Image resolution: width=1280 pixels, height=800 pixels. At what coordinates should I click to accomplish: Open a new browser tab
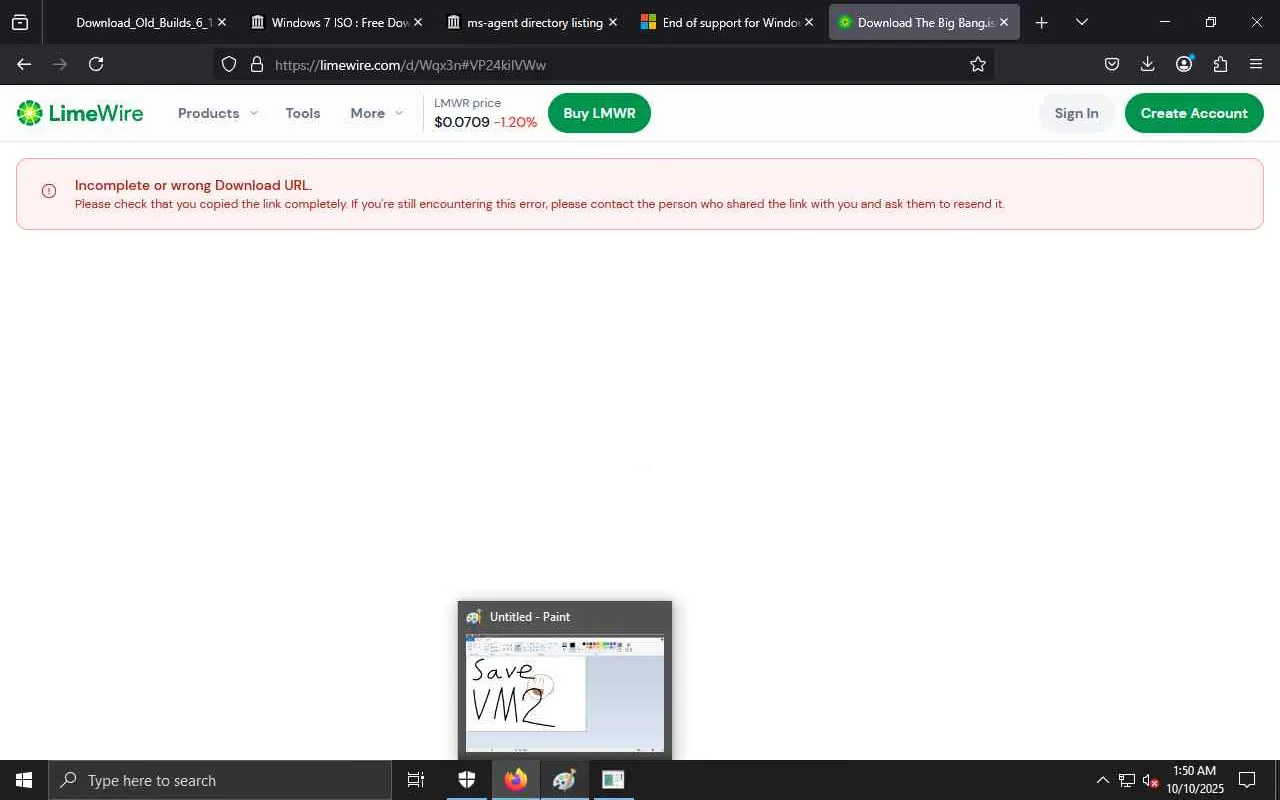1042,22
